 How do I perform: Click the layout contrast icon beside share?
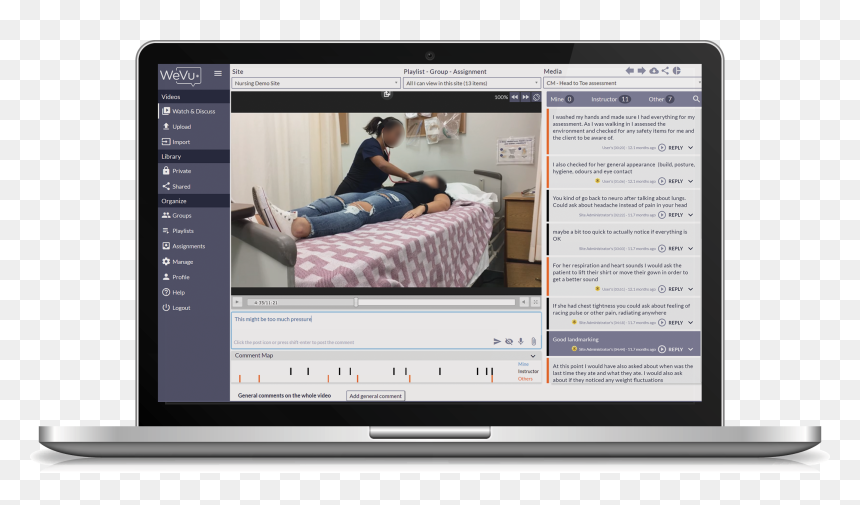click(677, 71)
